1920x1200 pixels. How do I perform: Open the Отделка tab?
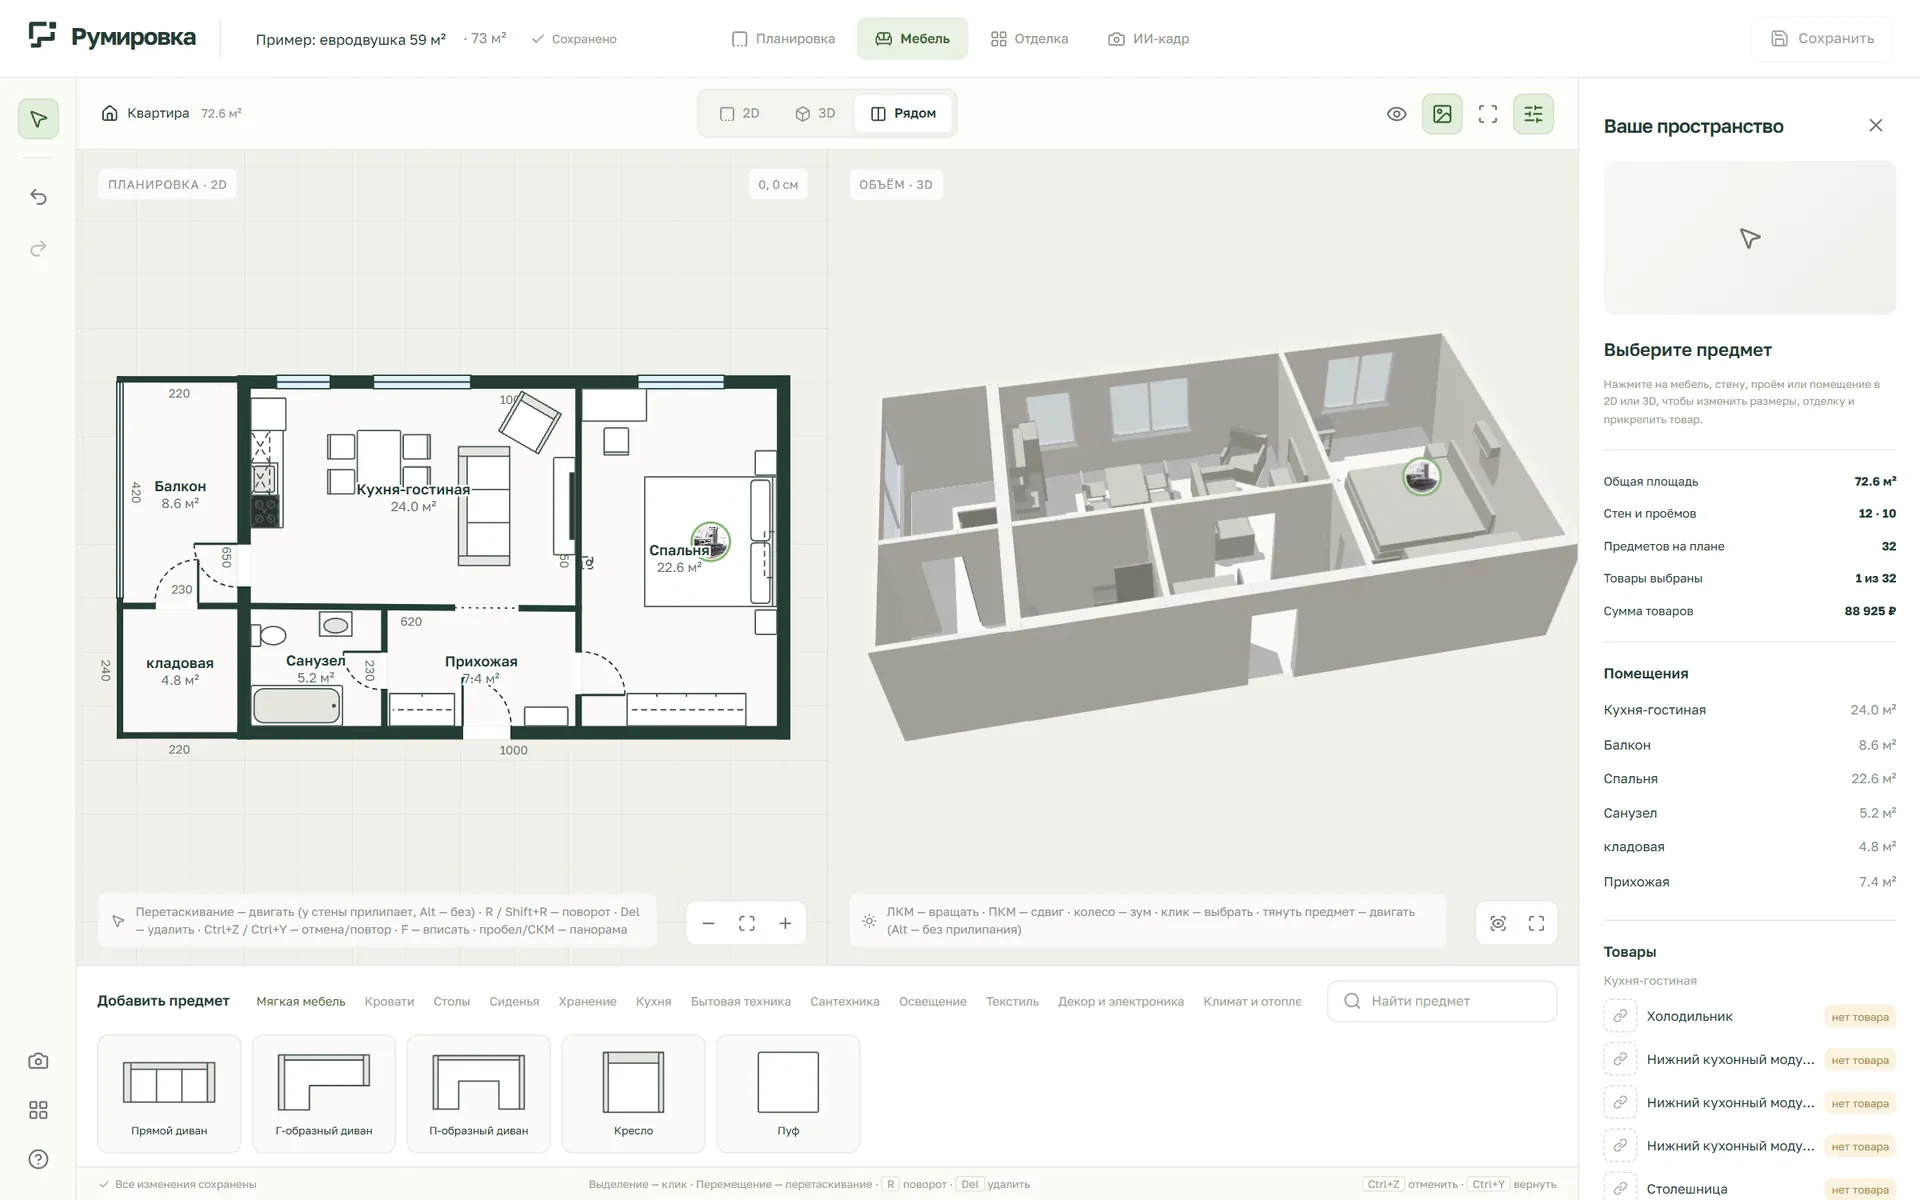1029,38
